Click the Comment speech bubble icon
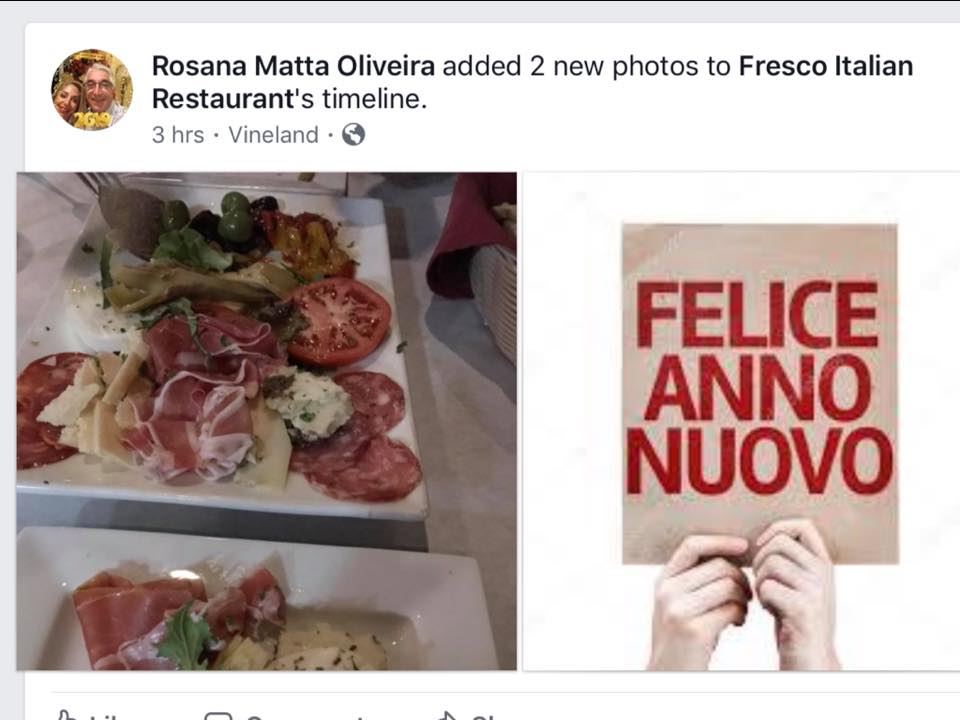 click(218, 715)
